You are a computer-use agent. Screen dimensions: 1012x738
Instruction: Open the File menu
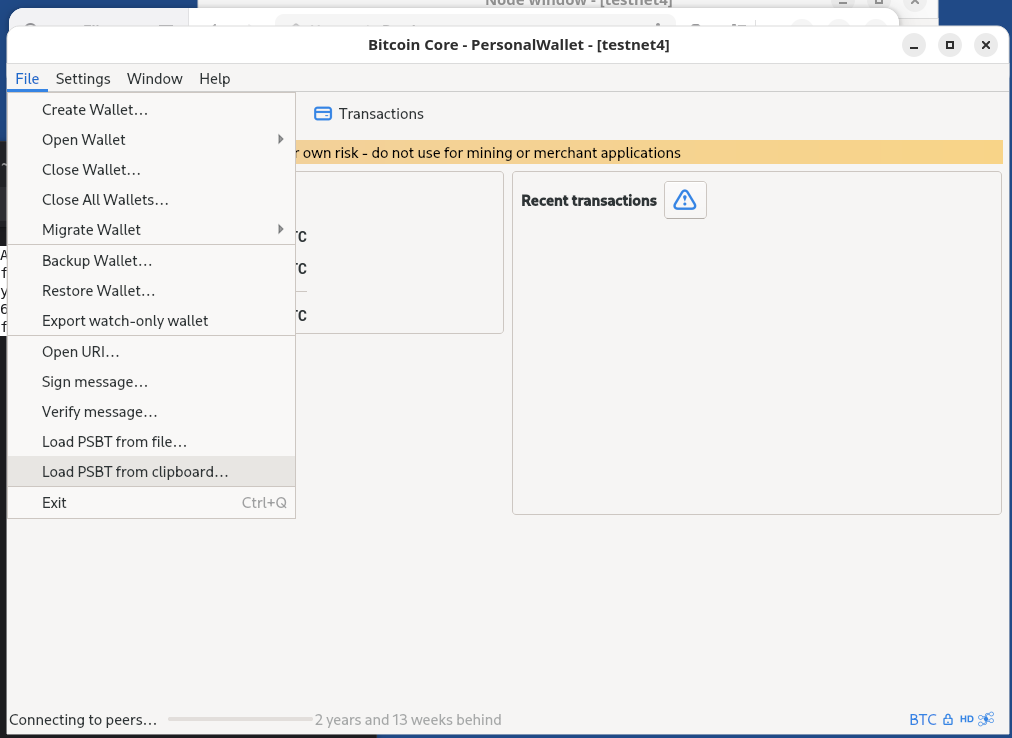coord(27,79)
